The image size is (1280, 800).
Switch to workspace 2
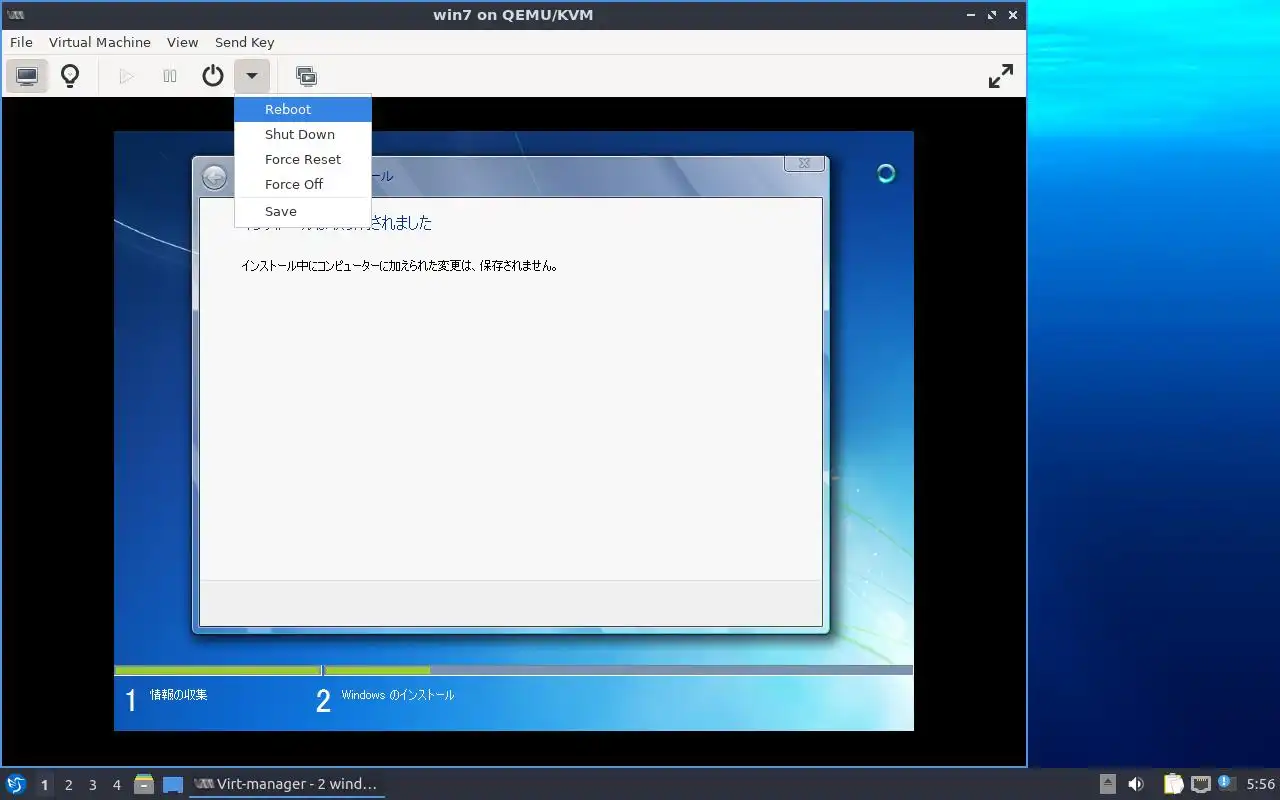69,785
